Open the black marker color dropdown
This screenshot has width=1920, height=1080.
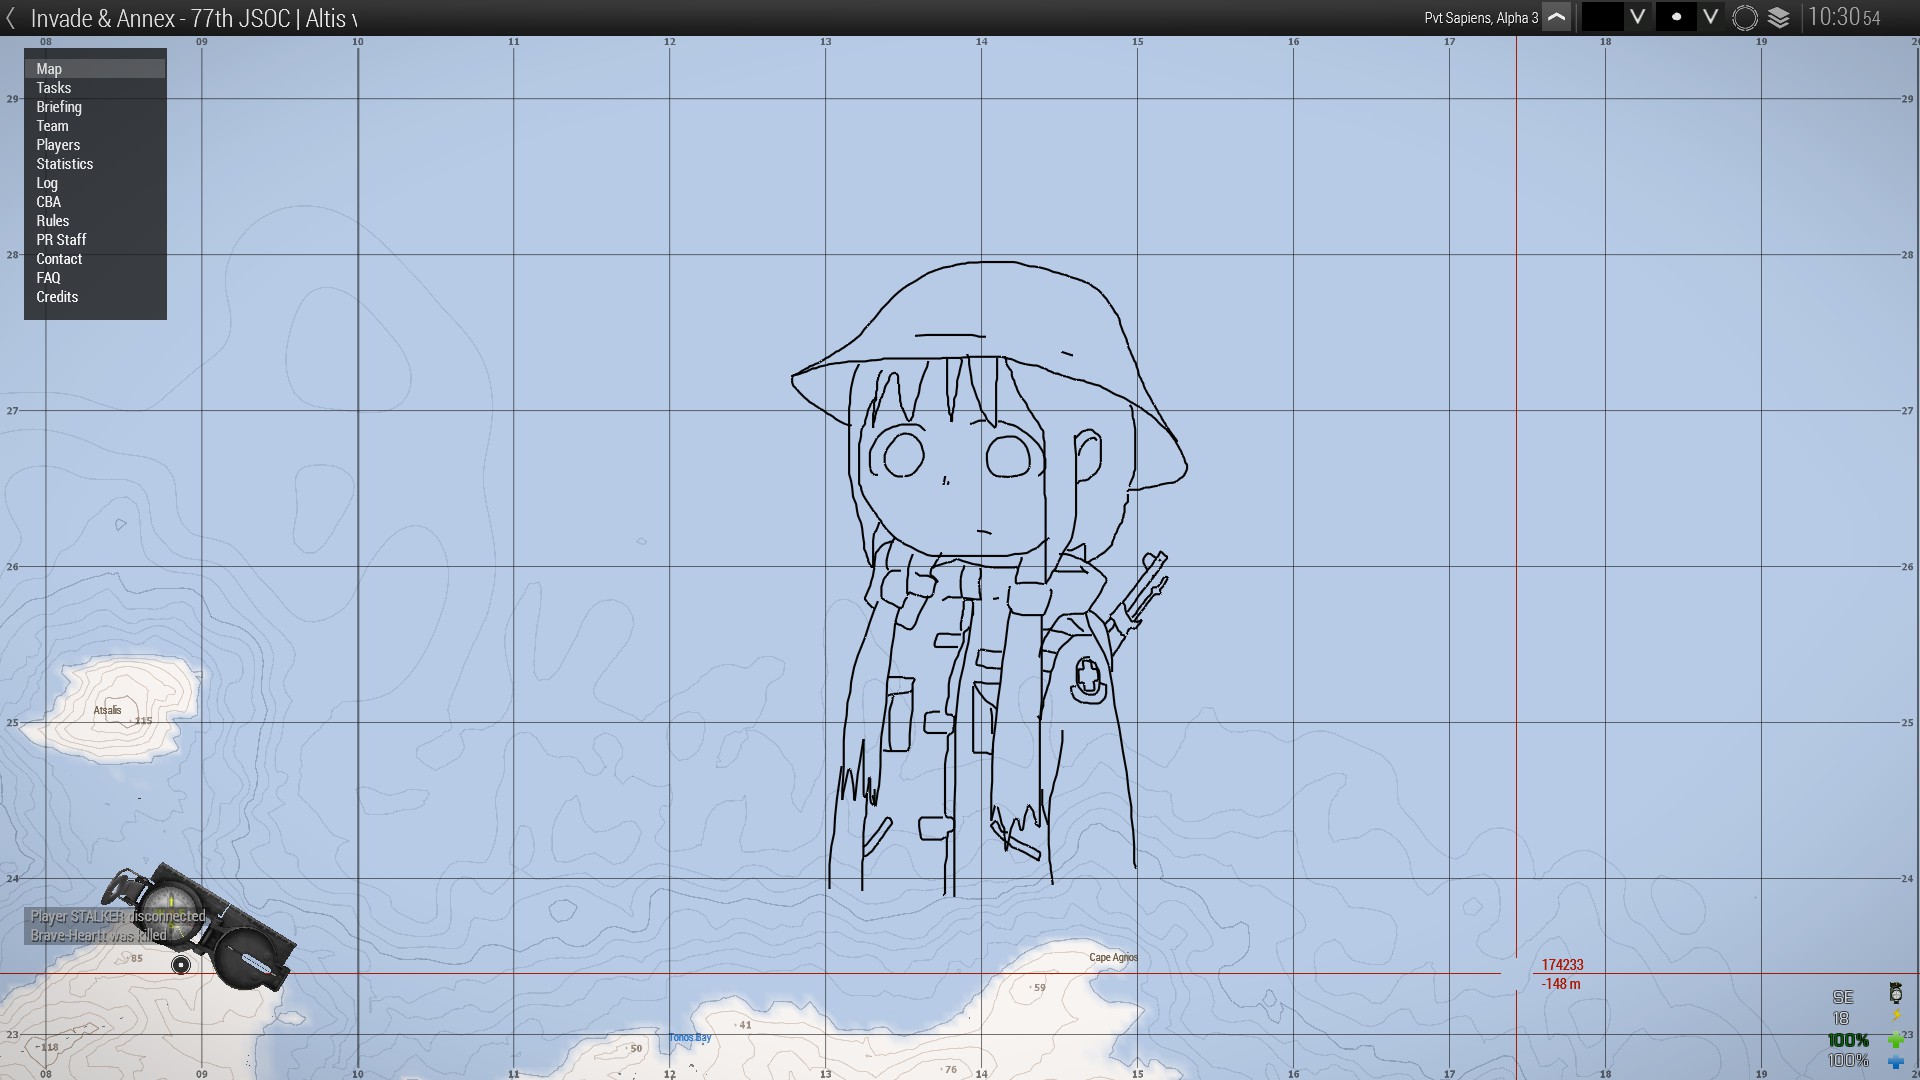coord(1637,18)
